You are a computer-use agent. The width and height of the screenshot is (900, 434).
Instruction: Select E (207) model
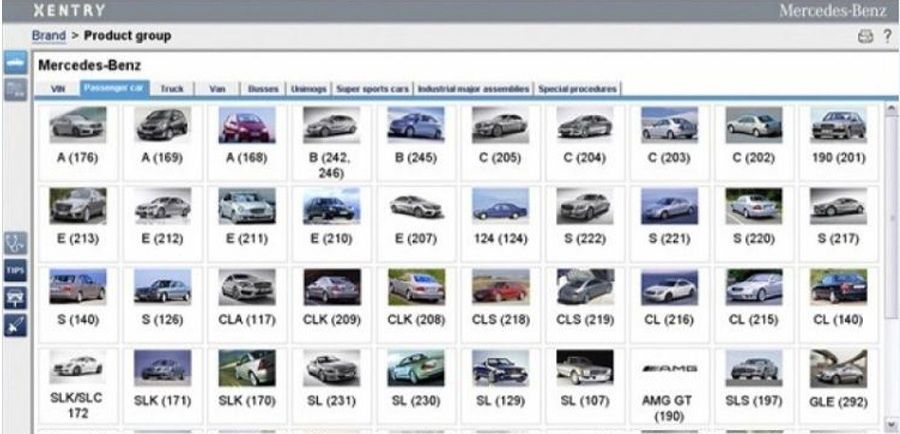pyautogui.click(x=416, y=223)
